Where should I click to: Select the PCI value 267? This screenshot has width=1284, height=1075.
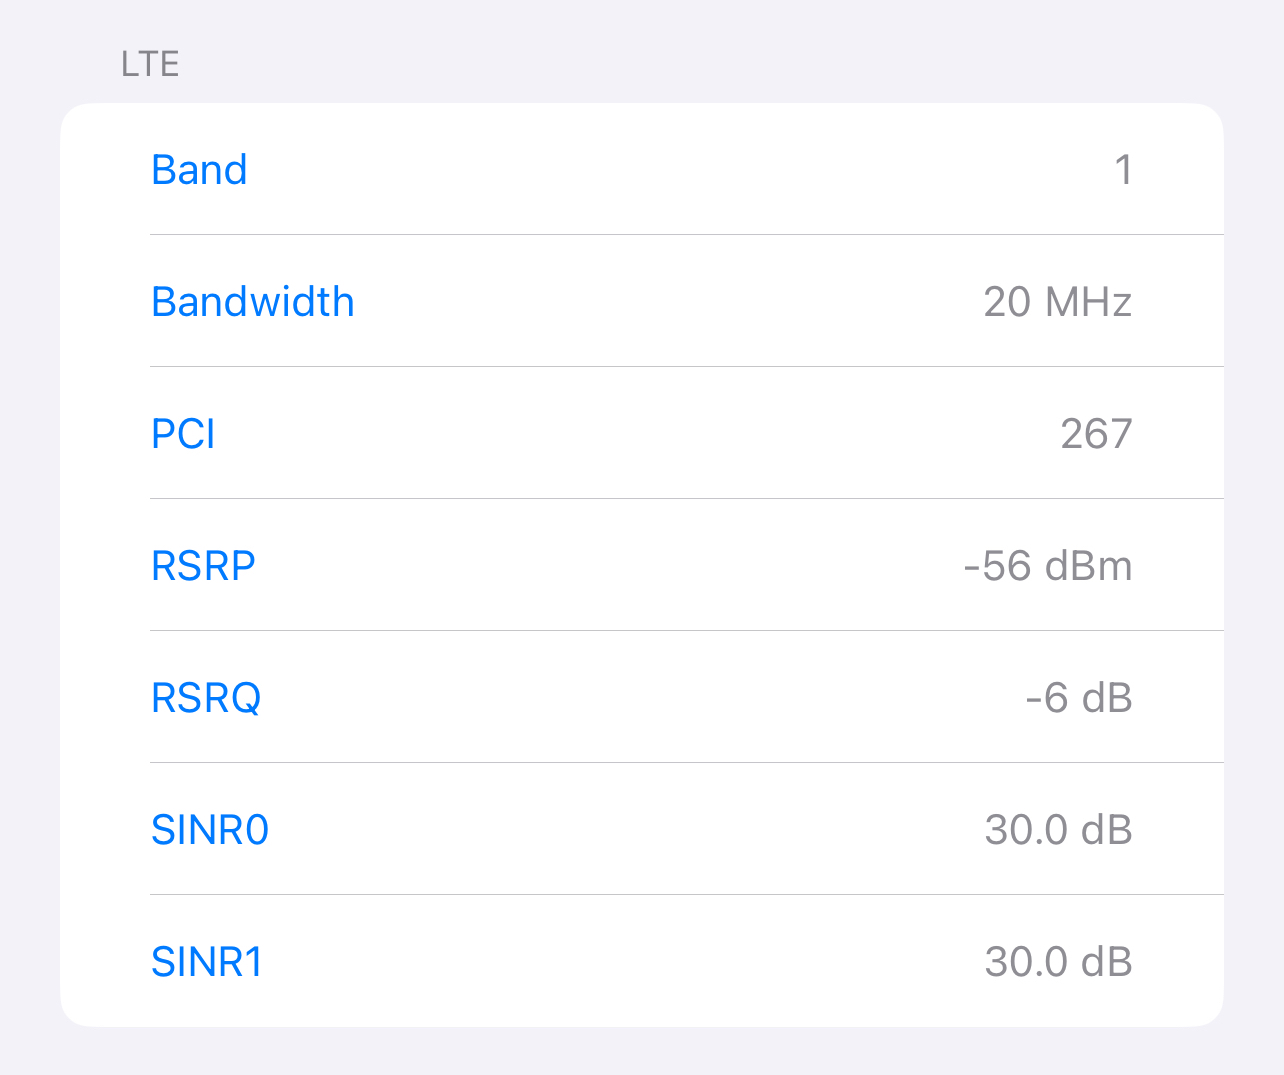coord(1096,434)
